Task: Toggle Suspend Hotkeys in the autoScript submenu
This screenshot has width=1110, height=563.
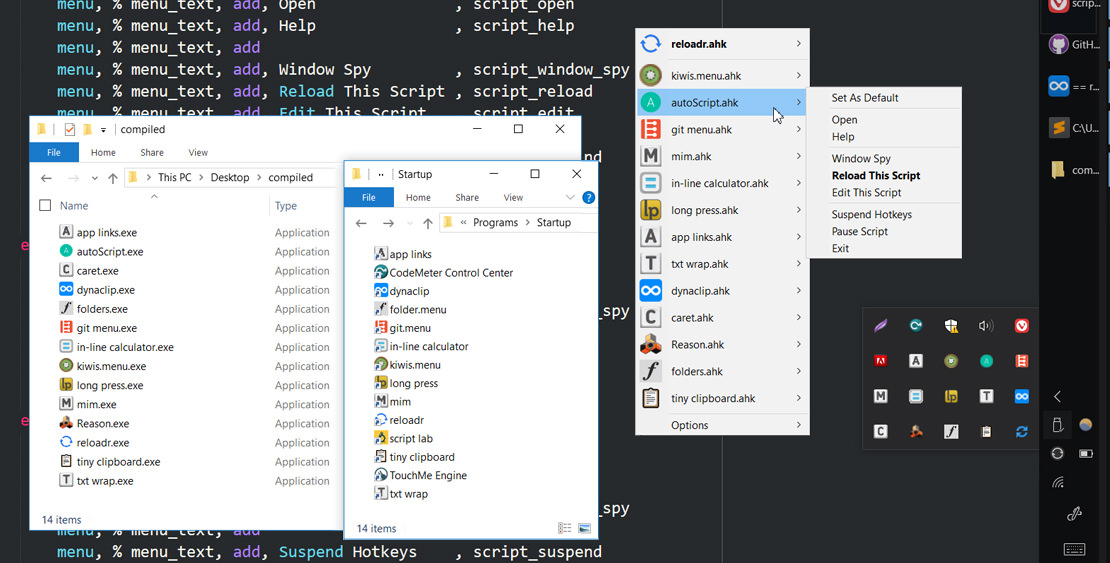Action: pos(871,215)
